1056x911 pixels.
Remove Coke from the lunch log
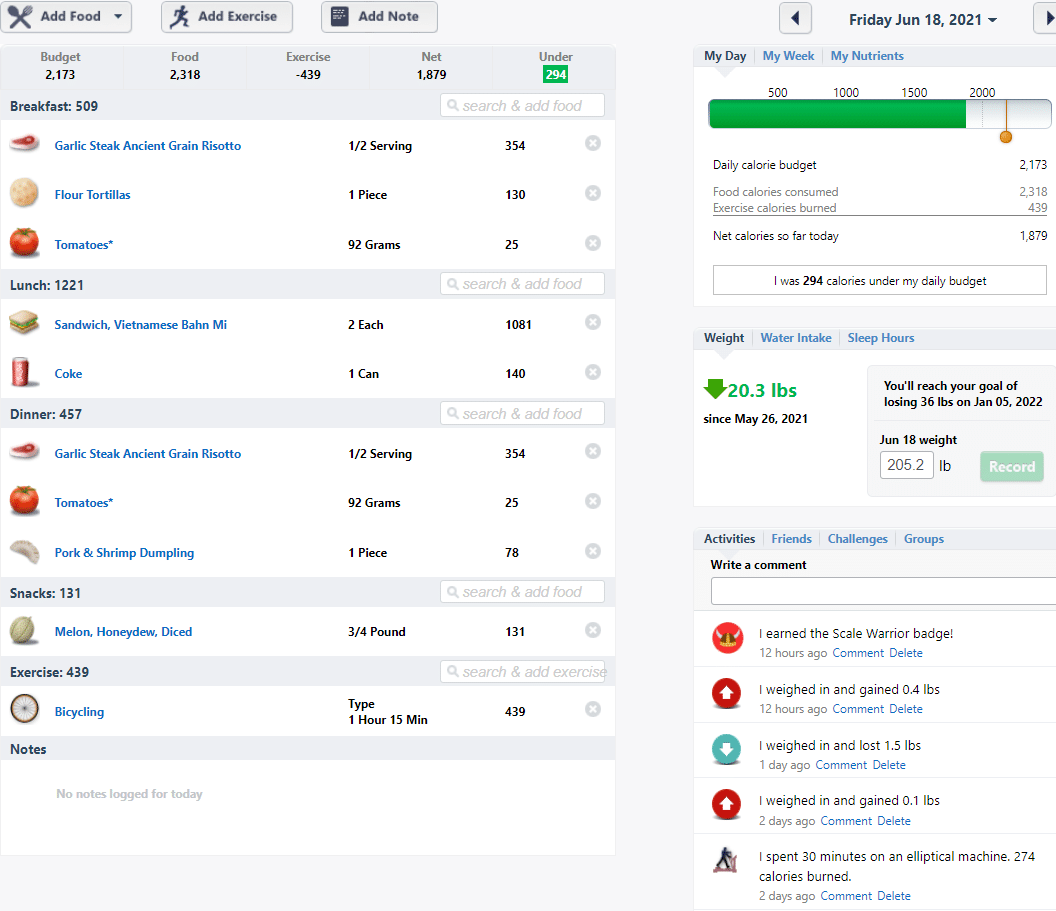coord(593,372)
